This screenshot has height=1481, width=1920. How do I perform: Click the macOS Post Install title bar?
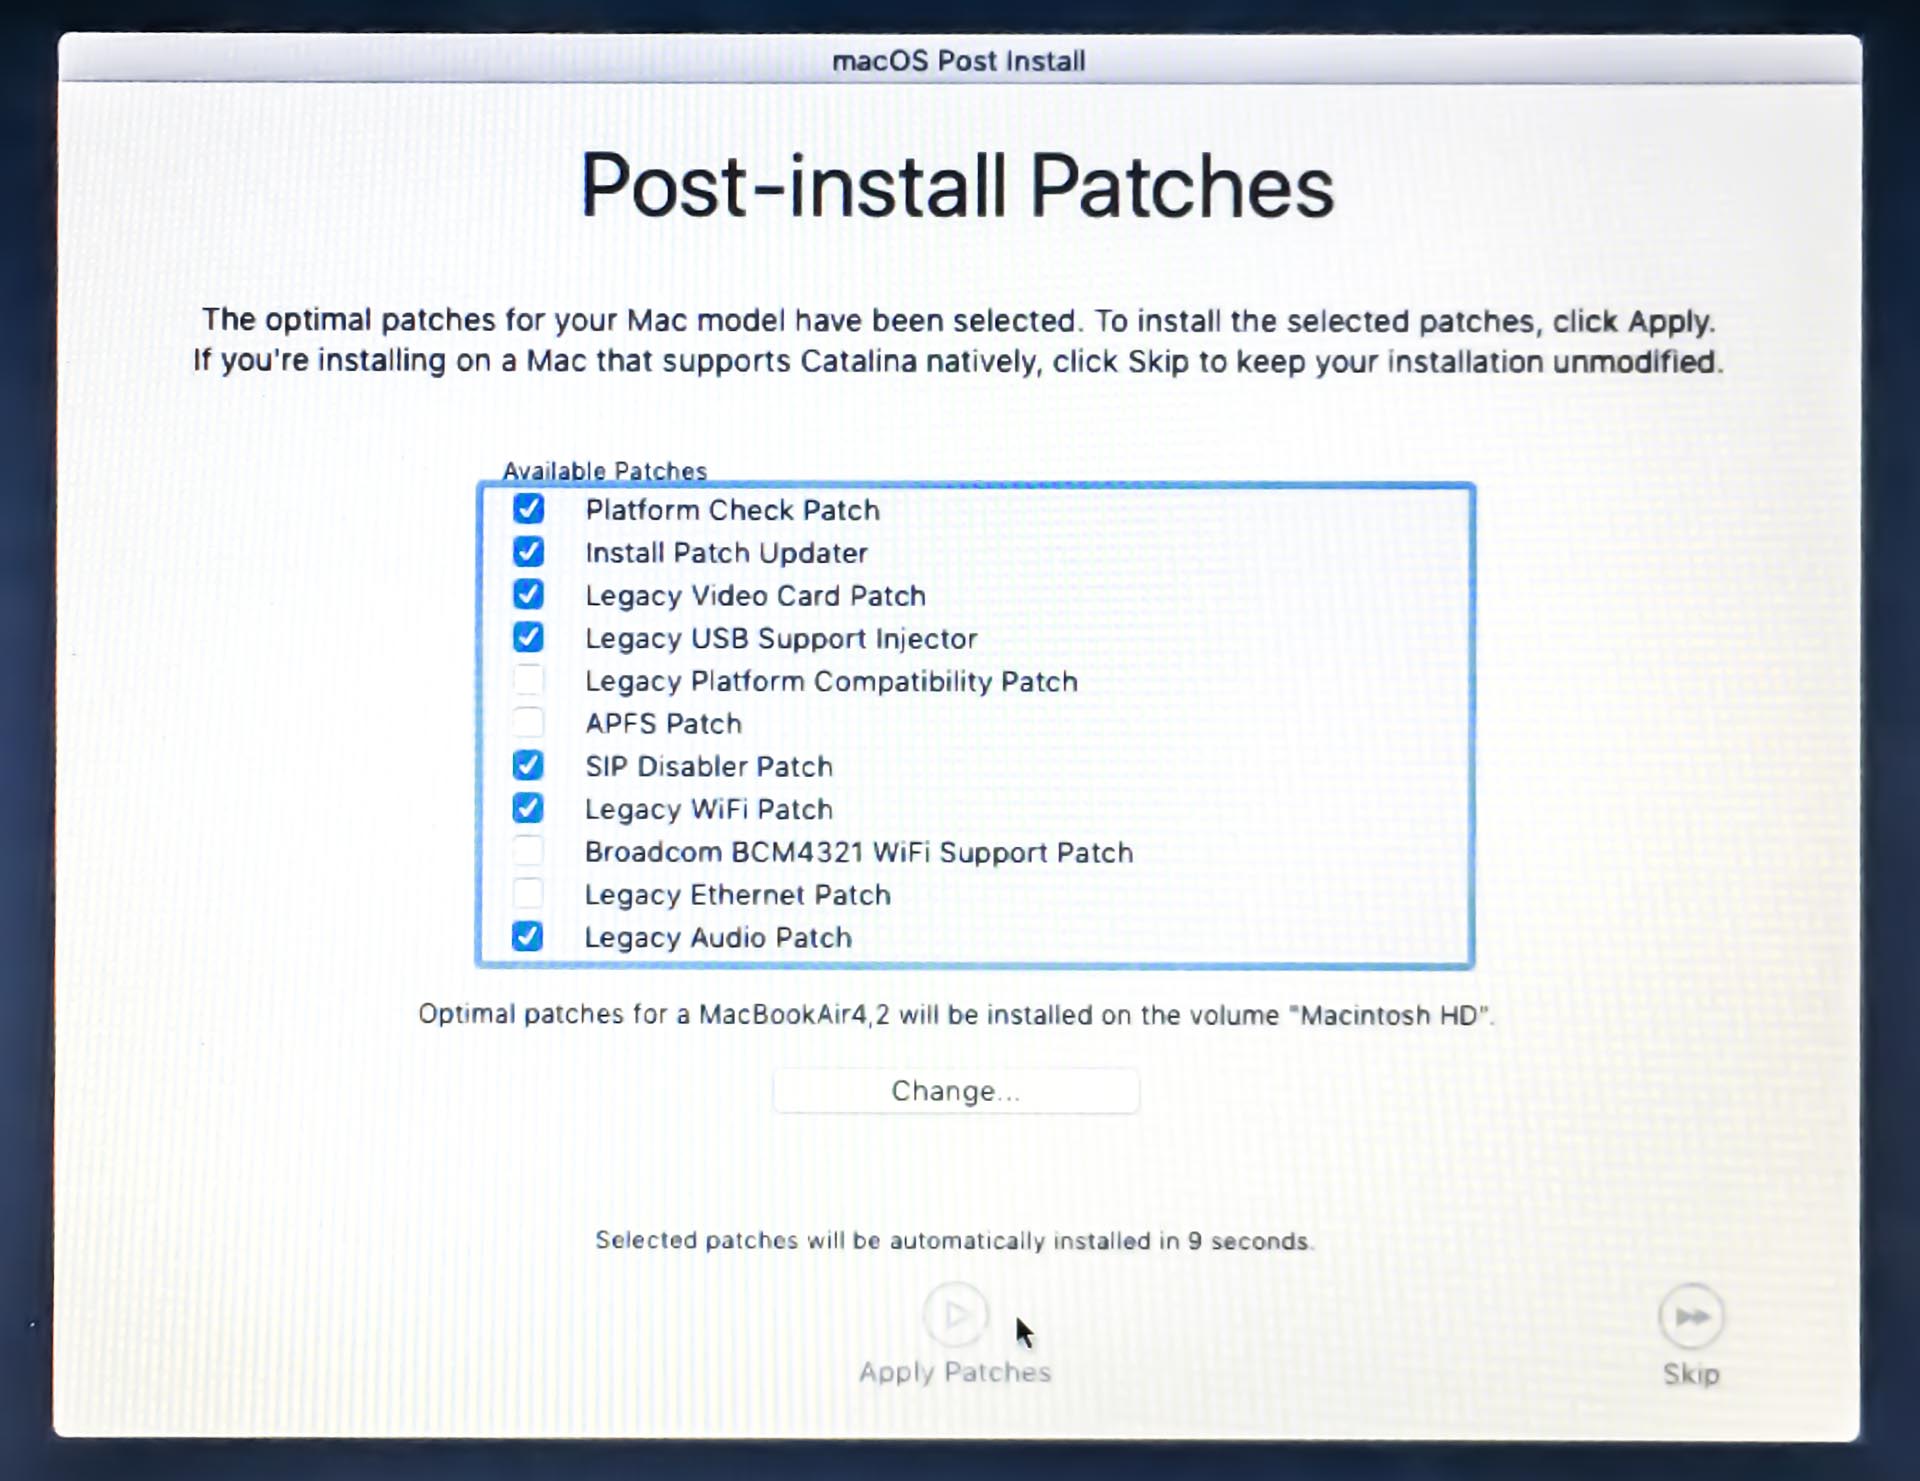tap(958, 61)
